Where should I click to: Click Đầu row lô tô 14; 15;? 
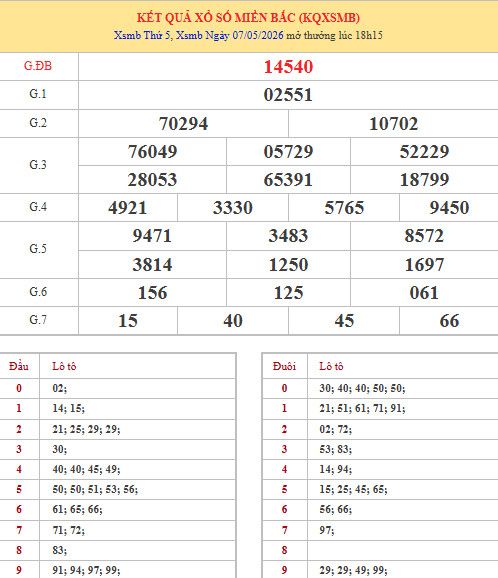pyautogui.click(x=68, y=408)
